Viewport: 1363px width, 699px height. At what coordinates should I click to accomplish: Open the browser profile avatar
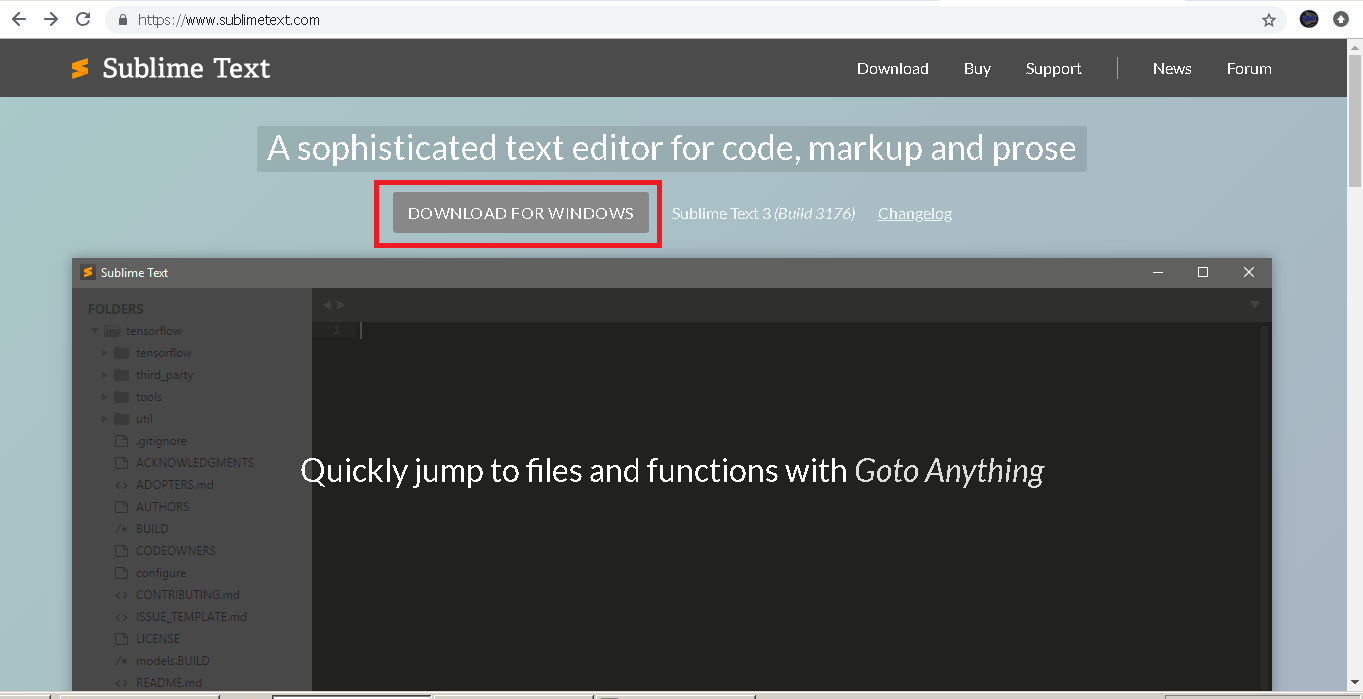pyautogui.click(x=1308, y=19)
